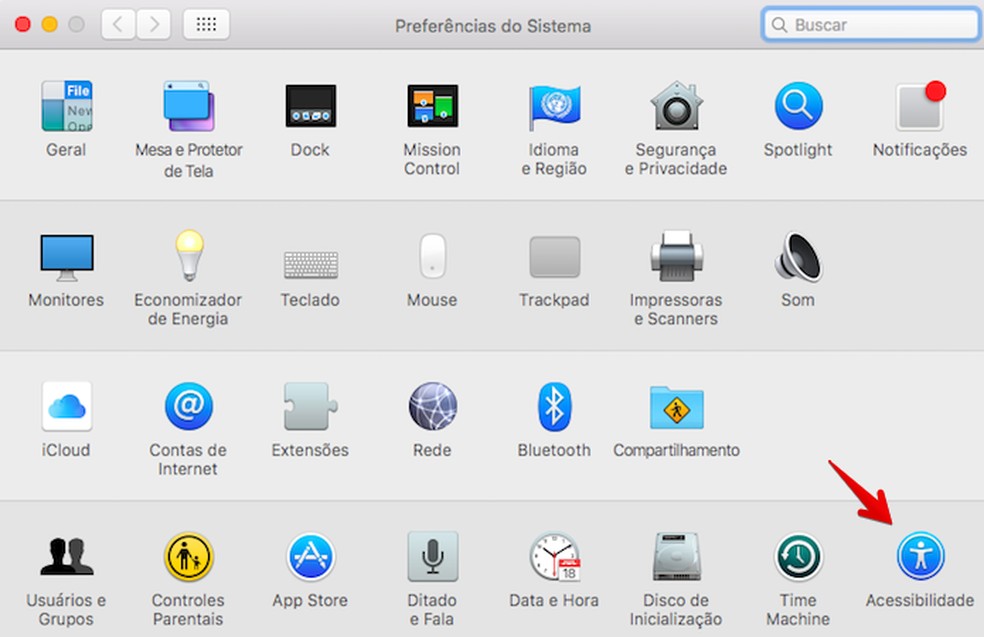Click inside the Buscar search field
This screenshot has height=637, width=984.
pos(868,23)
